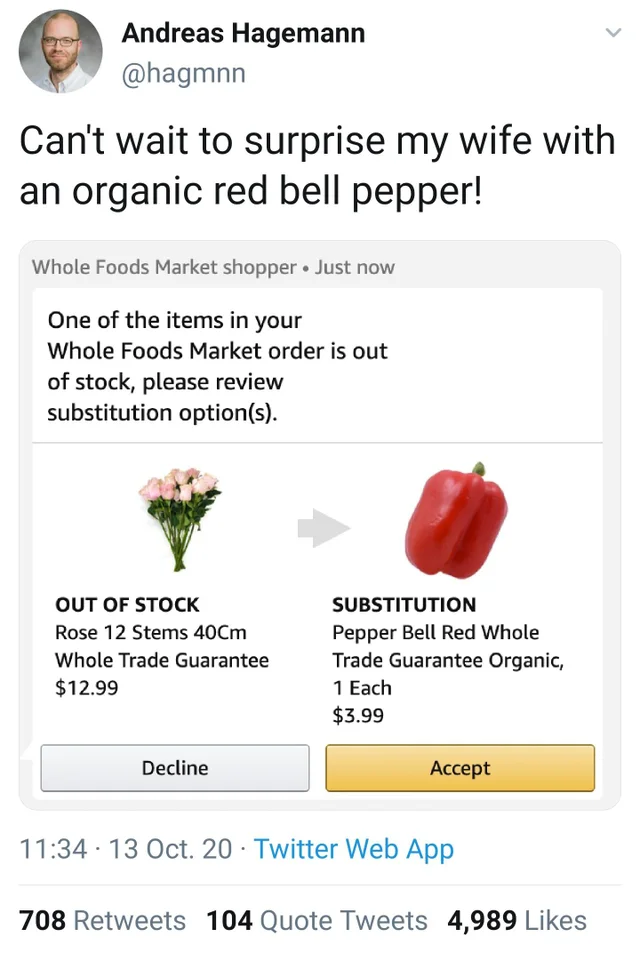
Task: Open the Twitter Web App link
Action: [354, 849]
